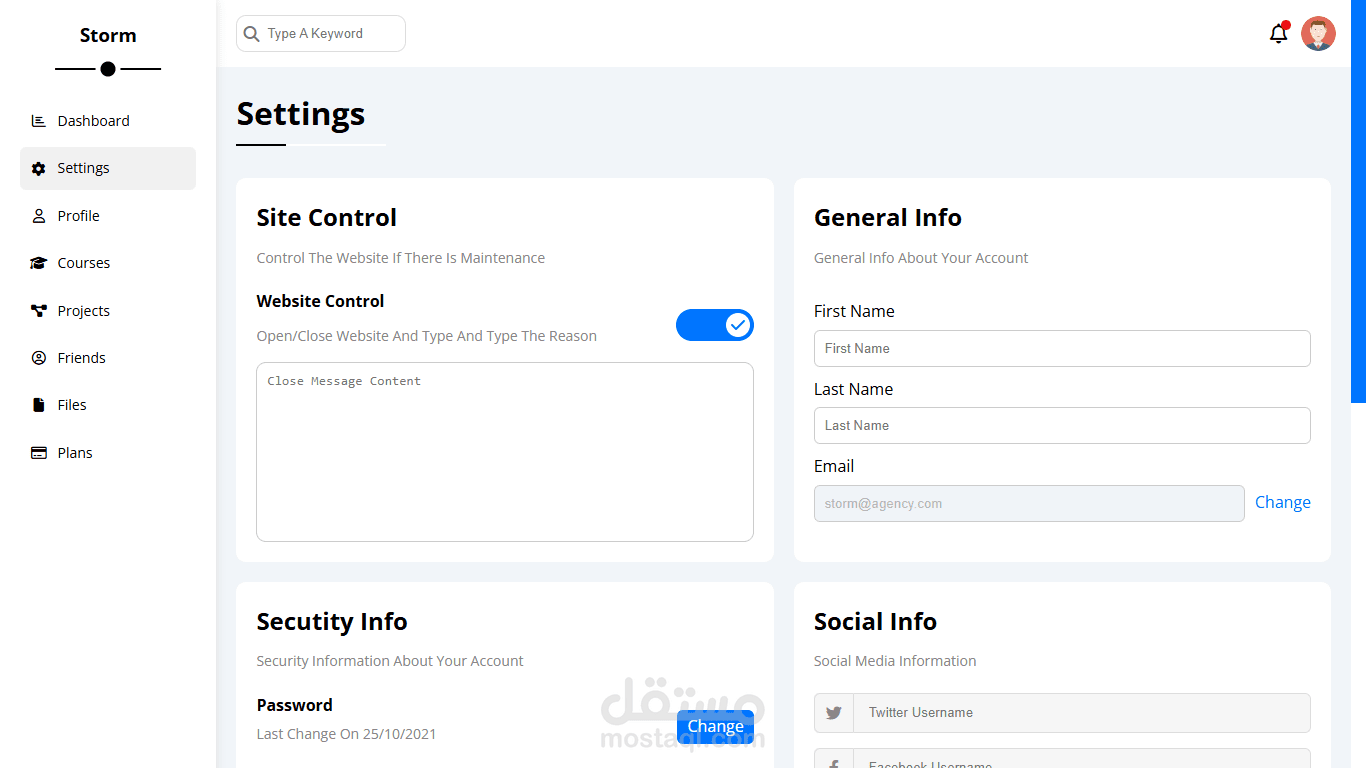Click the search magnifier icon
Viewport: 1366px width, 768px height.
click(252, 34)
